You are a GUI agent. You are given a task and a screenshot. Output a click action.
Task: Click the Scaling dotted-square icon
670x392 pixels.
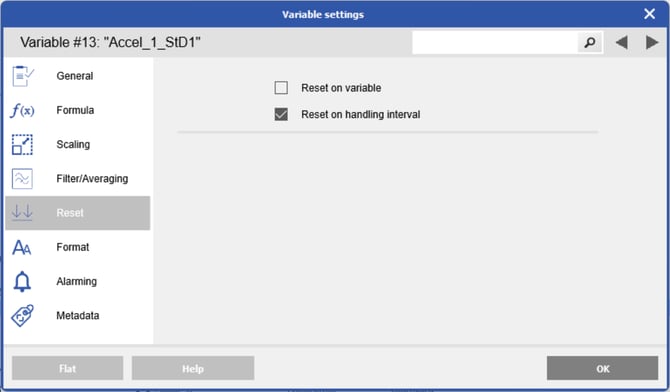22,144
